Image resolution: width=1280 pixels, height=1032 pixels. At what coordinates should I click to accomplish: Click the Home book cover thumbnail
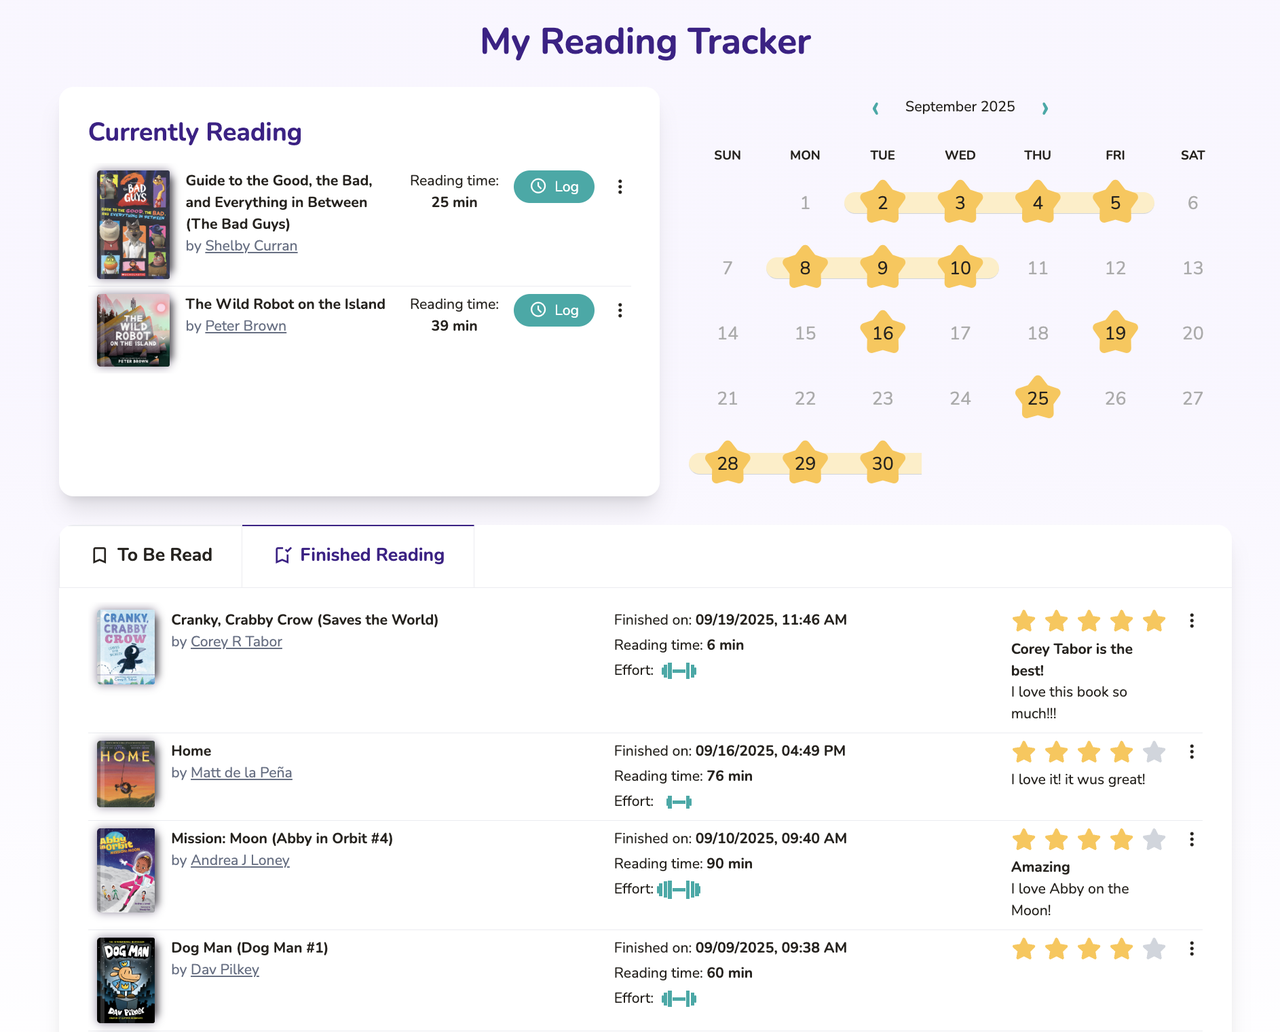tap(126, 773)
